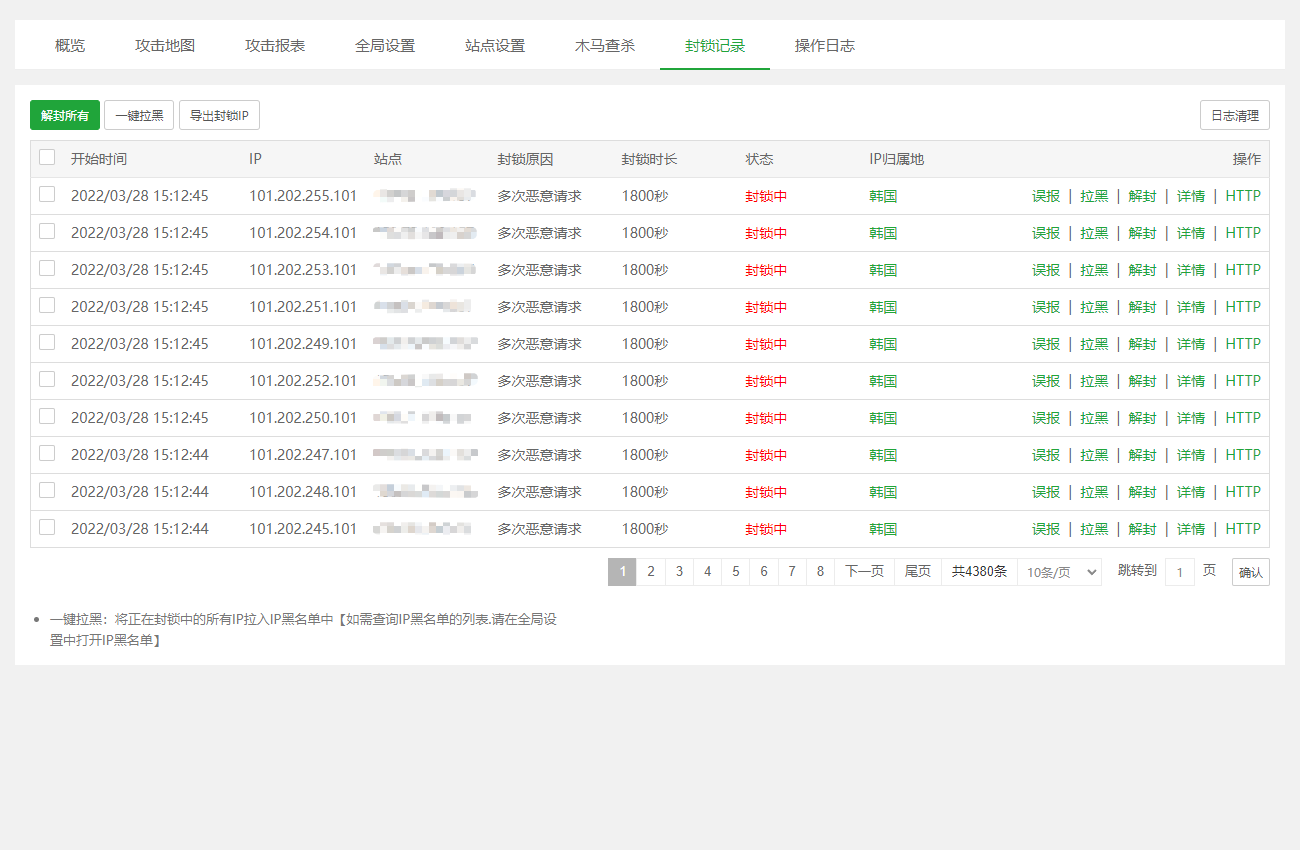Click HTTP link for IP 101.202.250.101
Screen dimensions: 1300x850
(1243, 418)
